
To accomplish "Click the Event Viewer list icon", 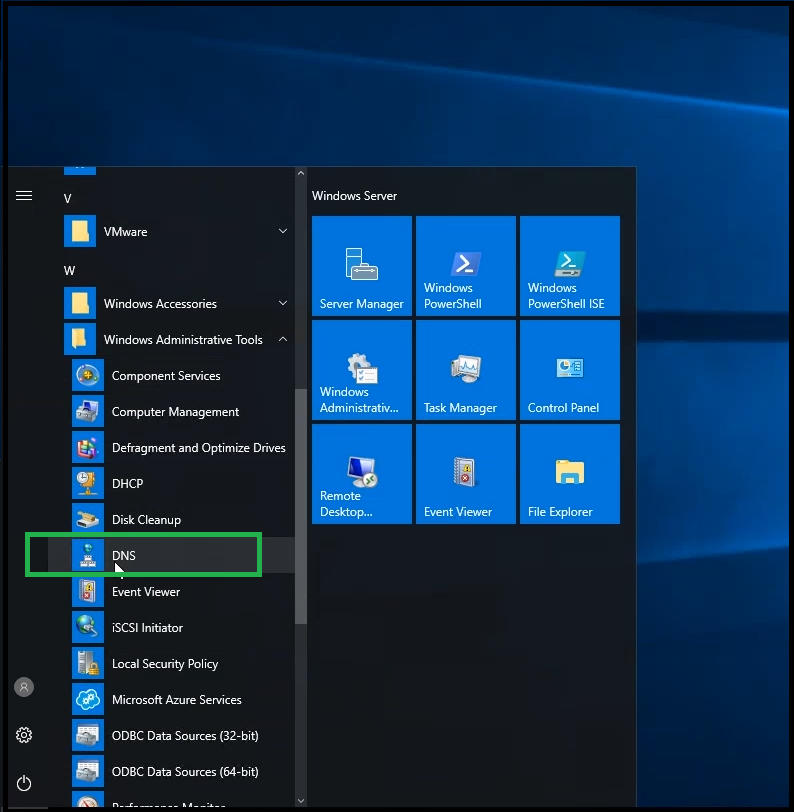I will click(x=88, y=591).
